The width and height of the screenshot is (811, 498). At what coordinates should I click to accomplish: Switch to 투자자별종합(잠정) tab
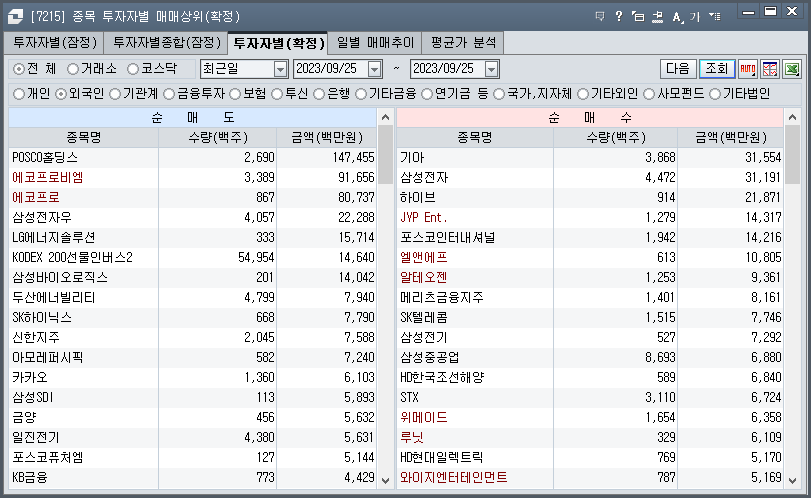pos(167,42)
